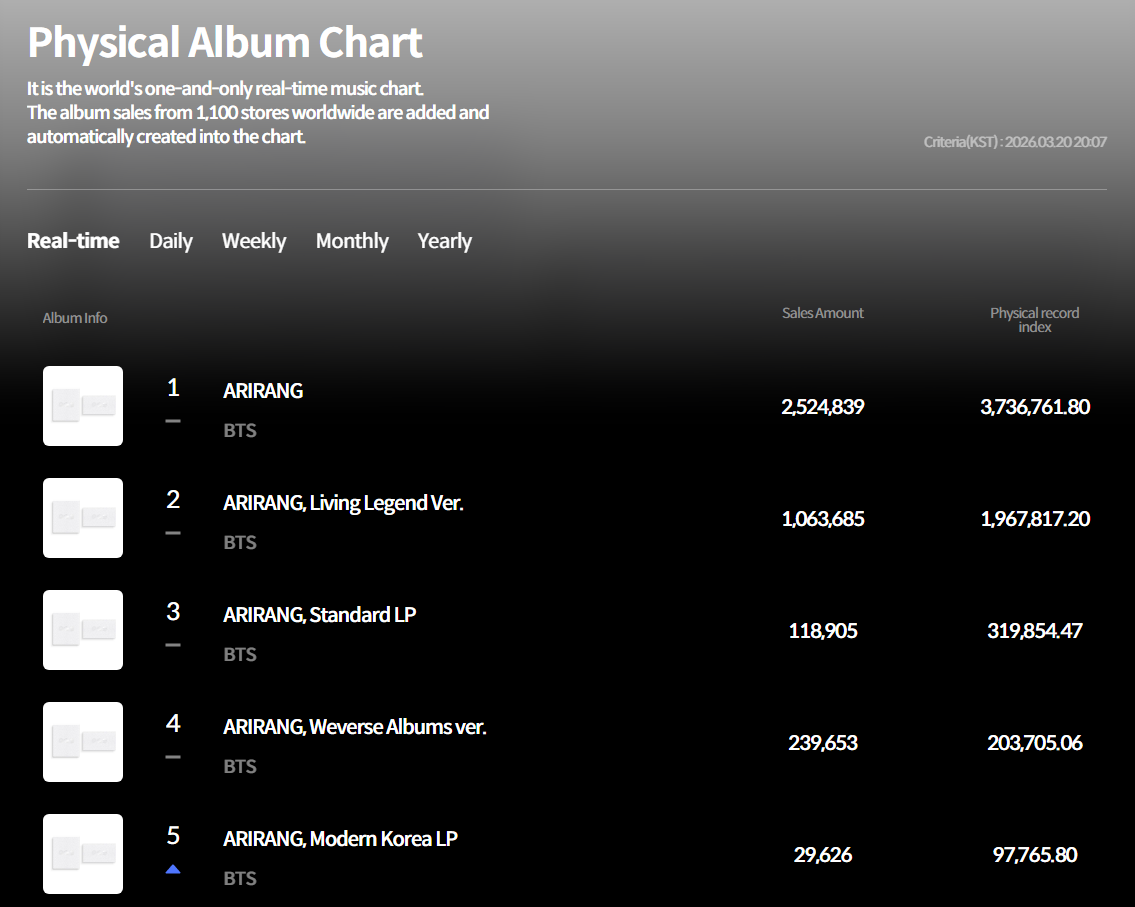Switch to the Weekly chart tab
The image size is (1135, 907).
click(x=254, y=241)
